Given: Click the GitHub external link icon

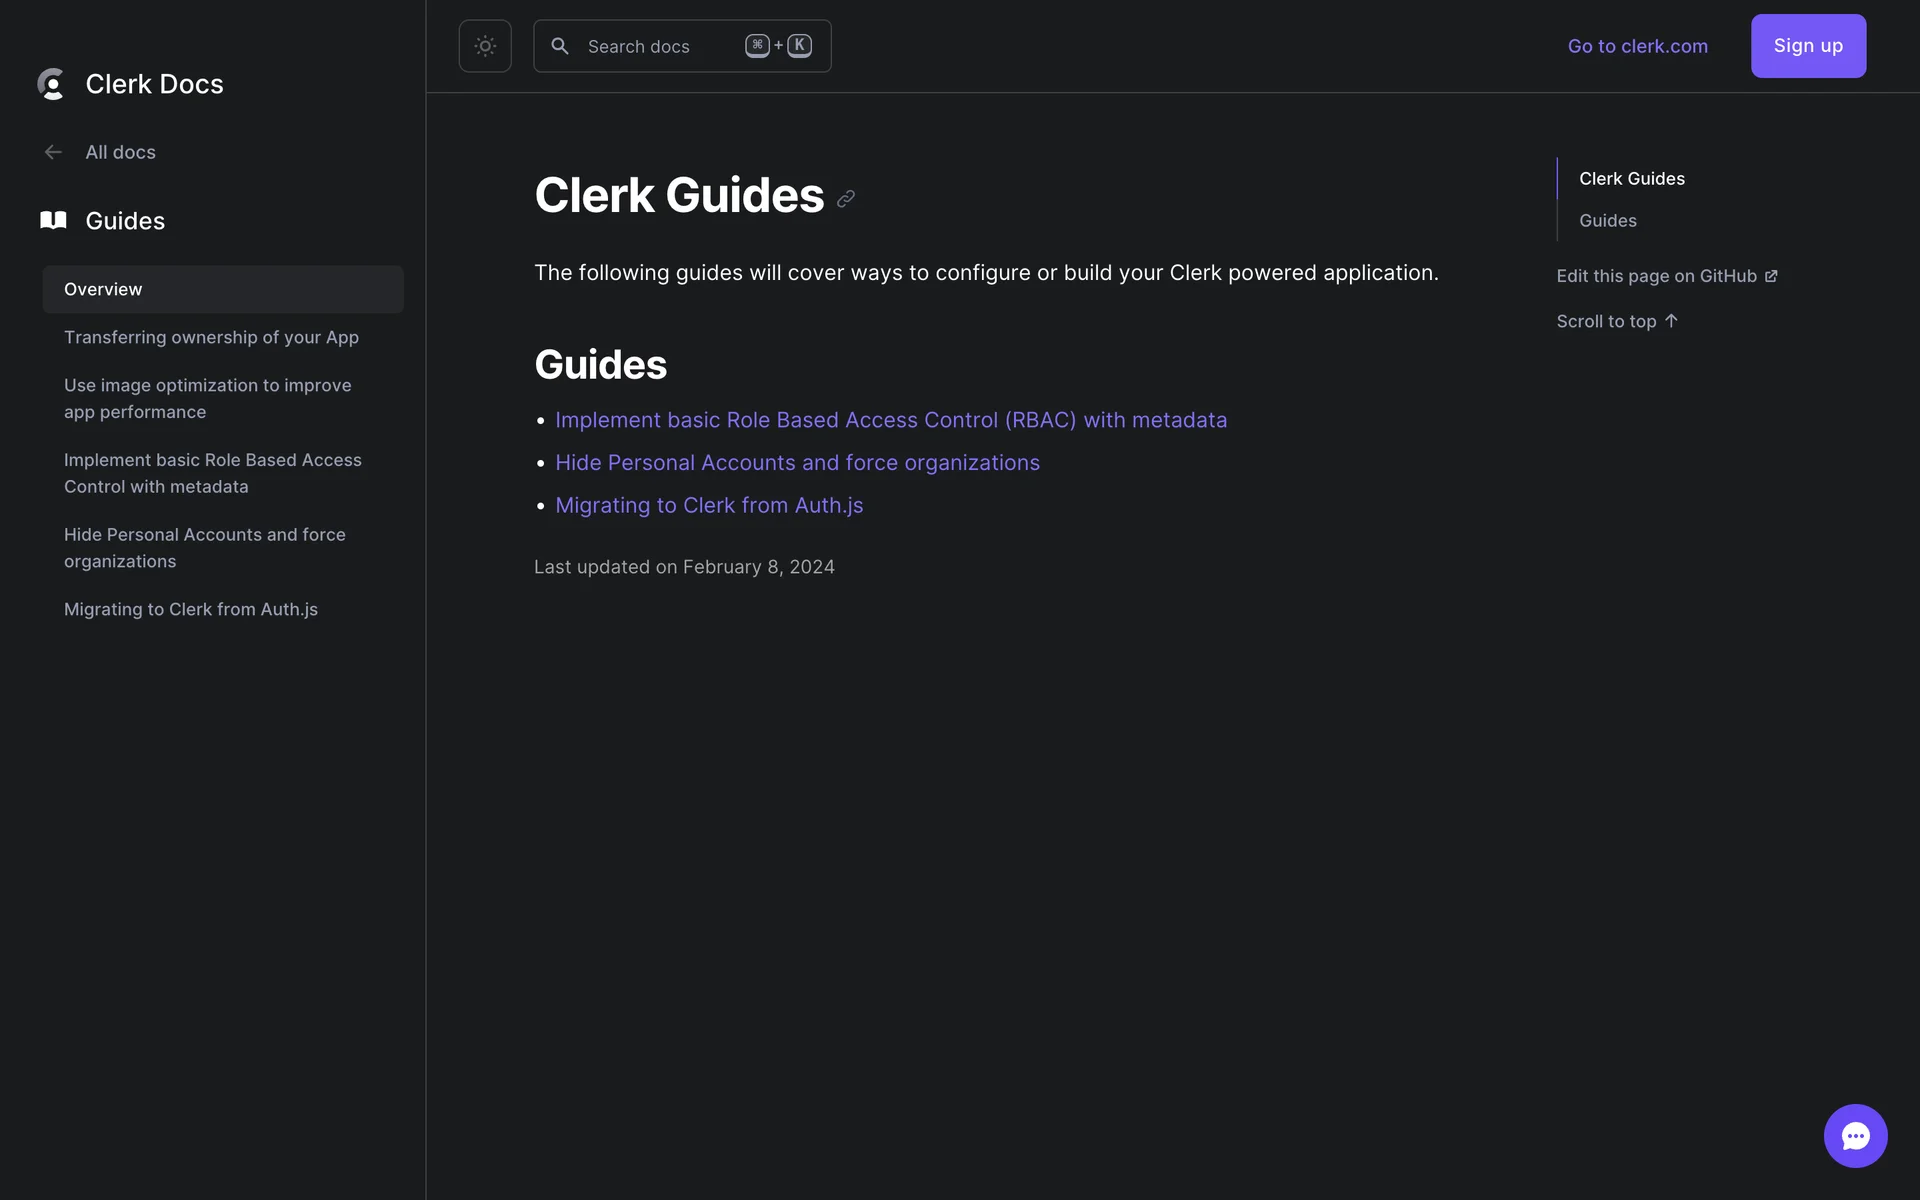Looking at the screenshot, I should (x=1771, y=276).
